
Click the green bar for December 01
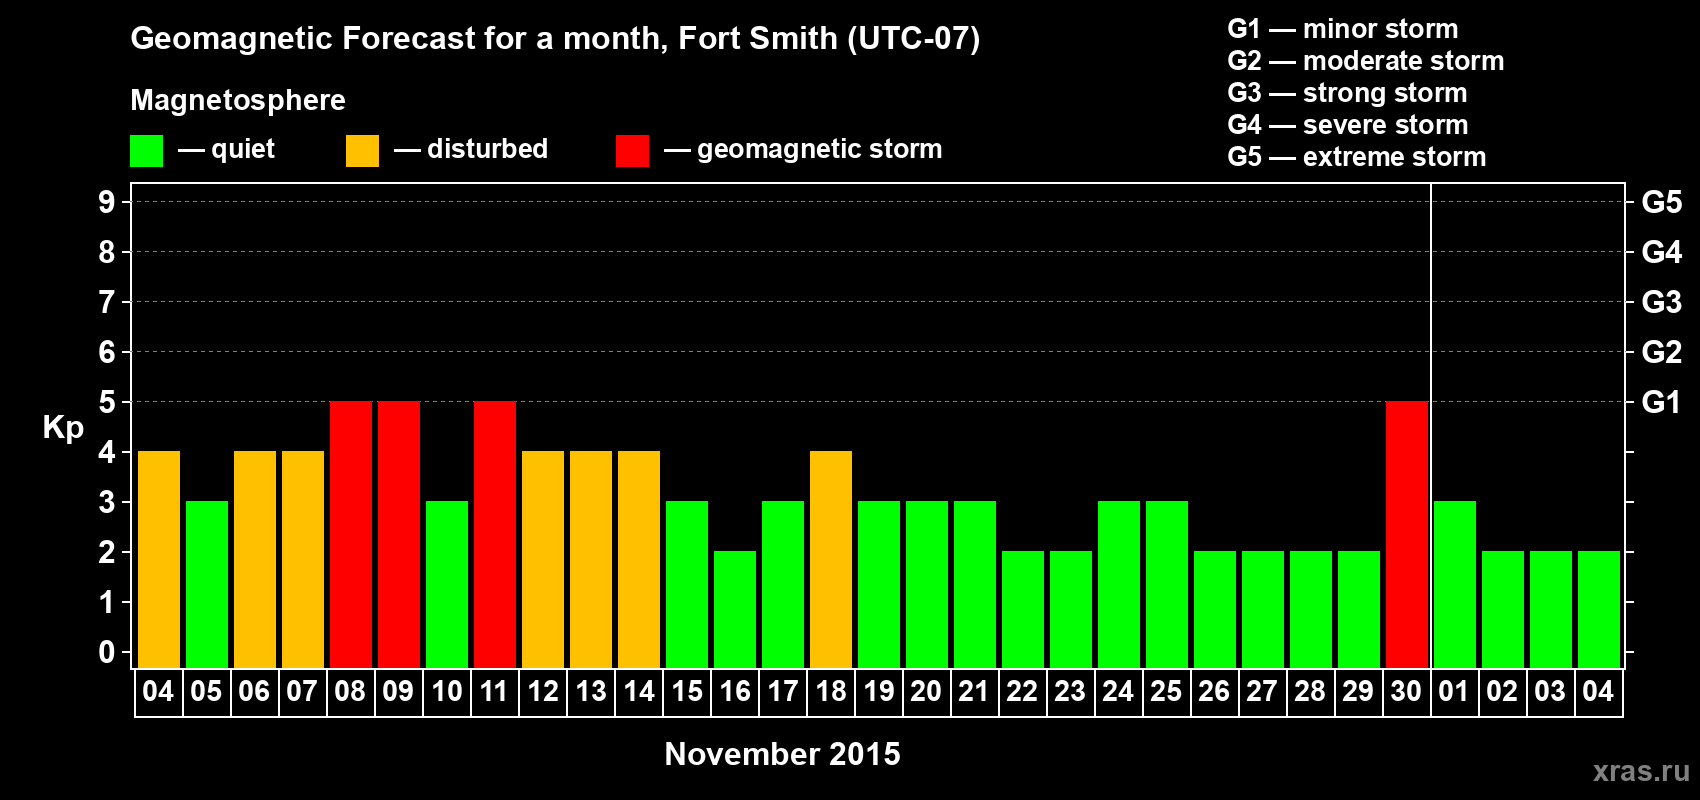pyautogui.click(x=1455, y=584)
